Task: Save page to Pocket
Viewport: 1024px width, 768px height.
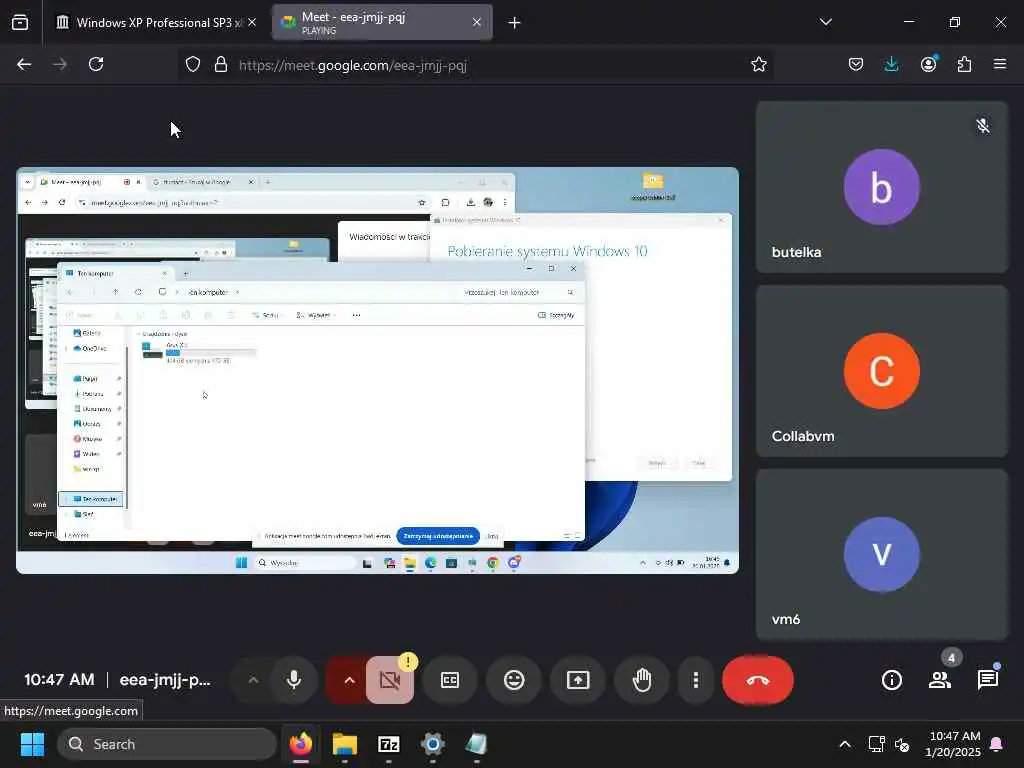Action: [x=856, y=64]
